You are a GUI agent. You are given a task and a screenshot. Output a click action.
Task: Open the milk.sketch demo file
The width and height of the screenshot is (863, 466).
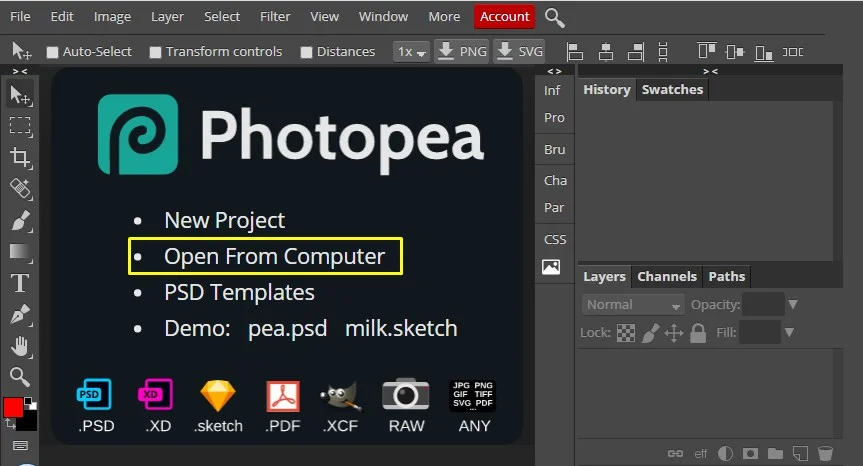pos(401,328)
